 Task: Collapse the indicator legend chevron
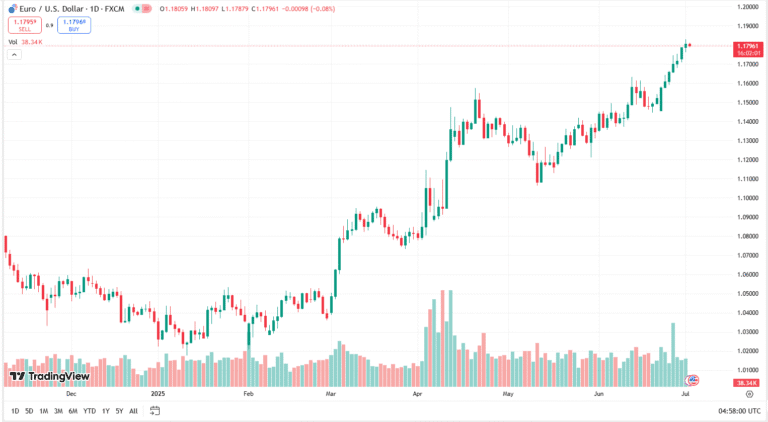pos(14,54)
